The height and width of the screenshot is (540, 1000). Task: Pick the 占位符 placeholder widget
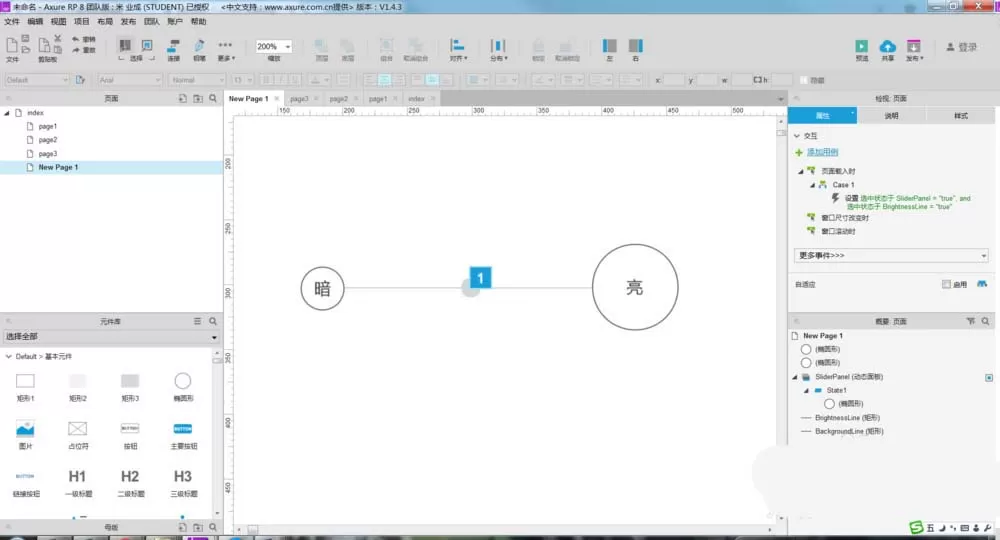coord(77,435)
